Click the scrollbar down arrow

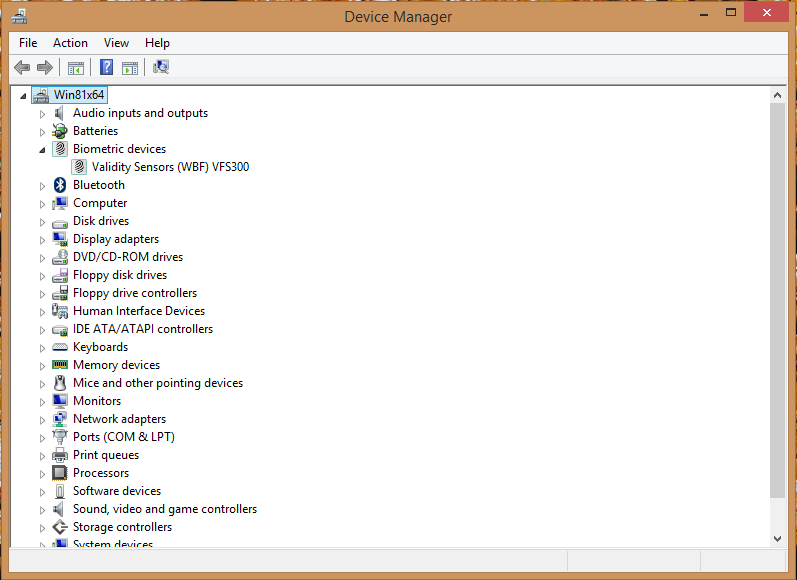[x=777, y=539]
